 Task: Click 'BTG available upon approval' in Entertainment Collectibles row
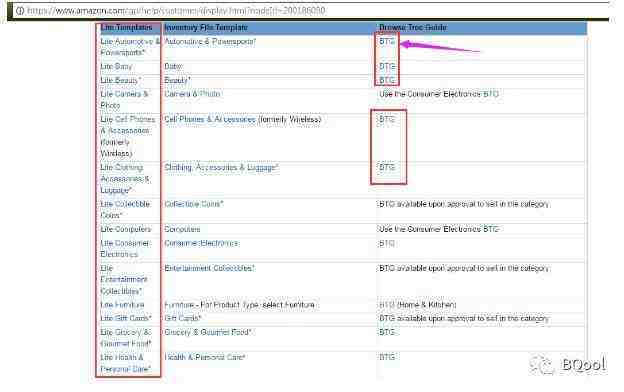coord(464,269)
